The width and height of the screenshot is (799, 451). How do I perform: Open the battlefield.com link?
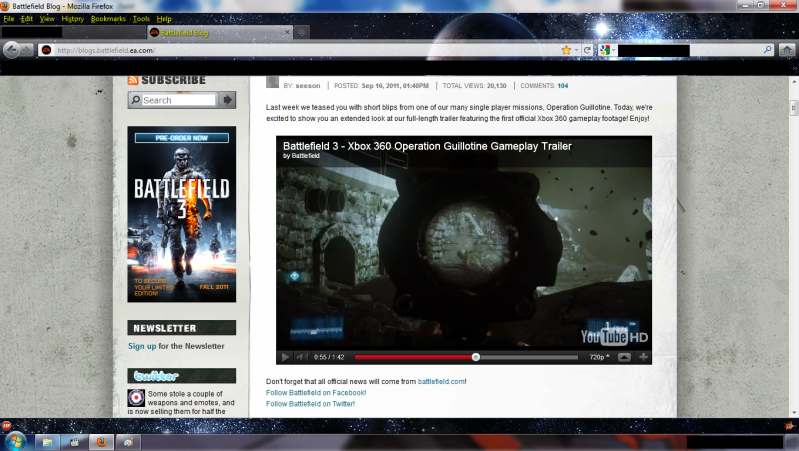(441, 381)
